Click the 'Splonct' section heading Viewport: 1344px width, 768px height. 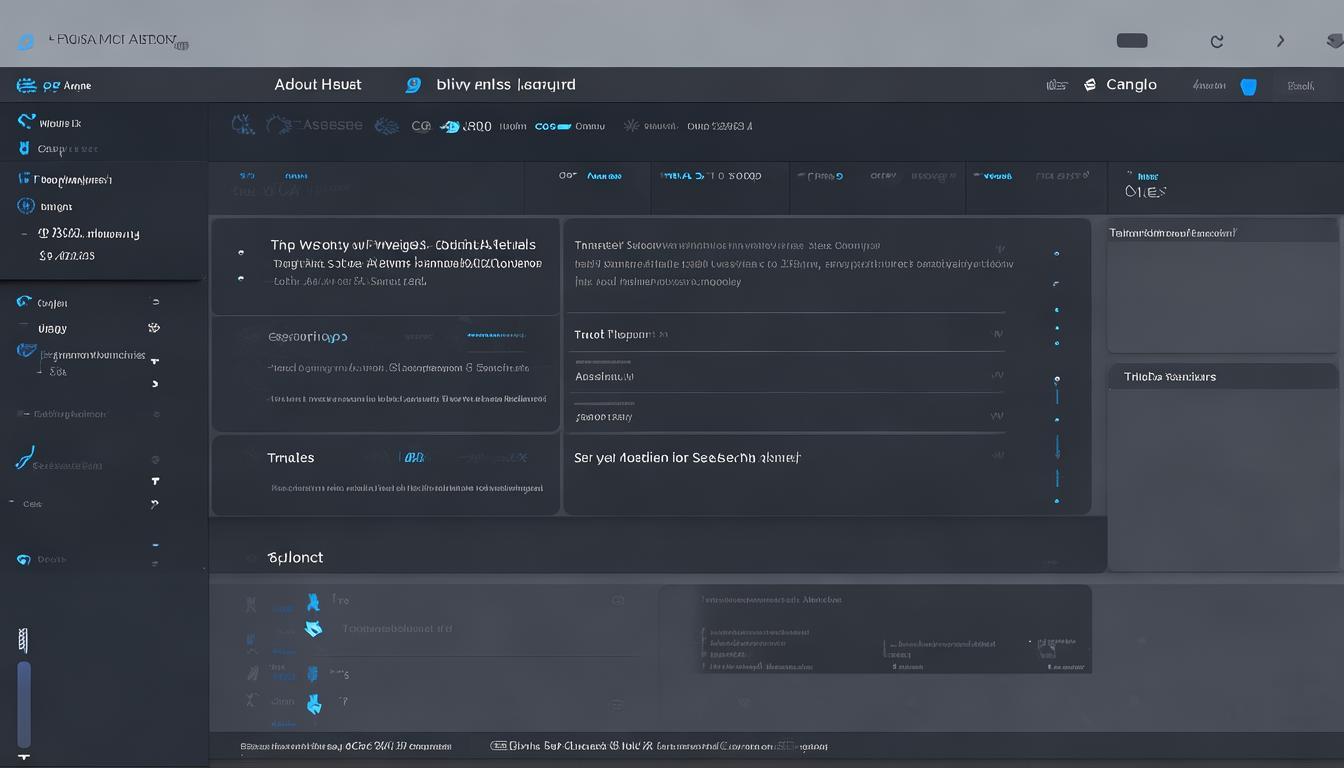coord(295,557)
